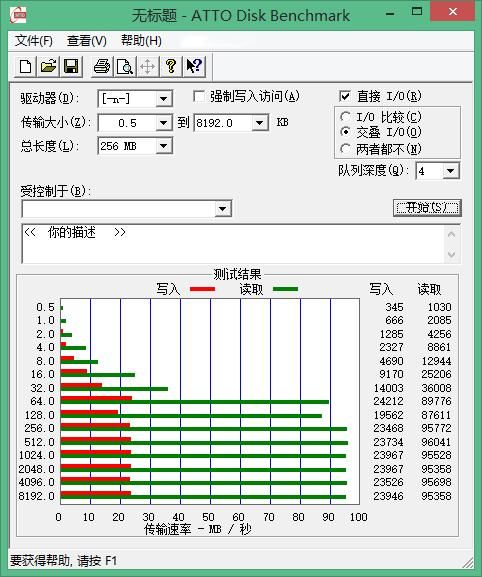Uncheck the 直接 I/O checkbox
Screen dimensions: 482x577
[344, 96]
